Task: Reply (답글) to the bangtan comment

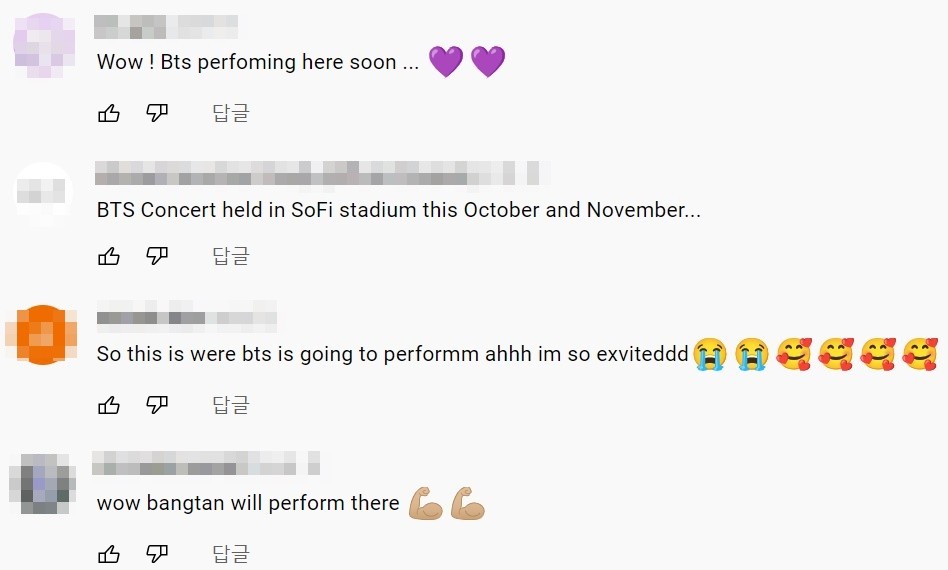Action: coord(230,553)
